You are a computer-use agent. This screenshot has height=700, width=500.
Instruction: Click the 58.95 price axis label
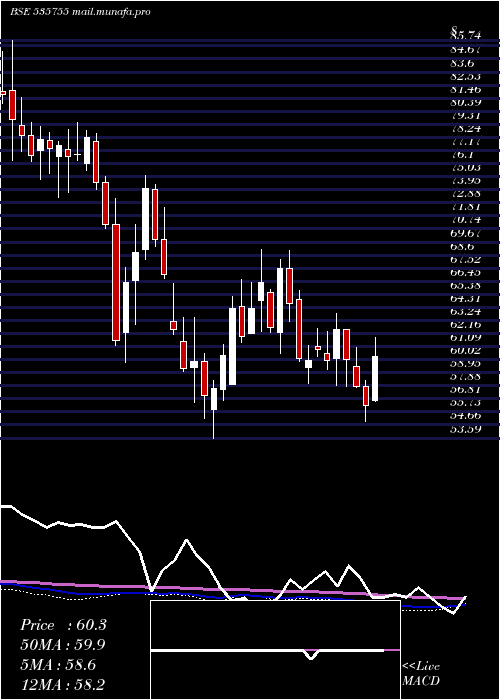click(x=466, y=364)
